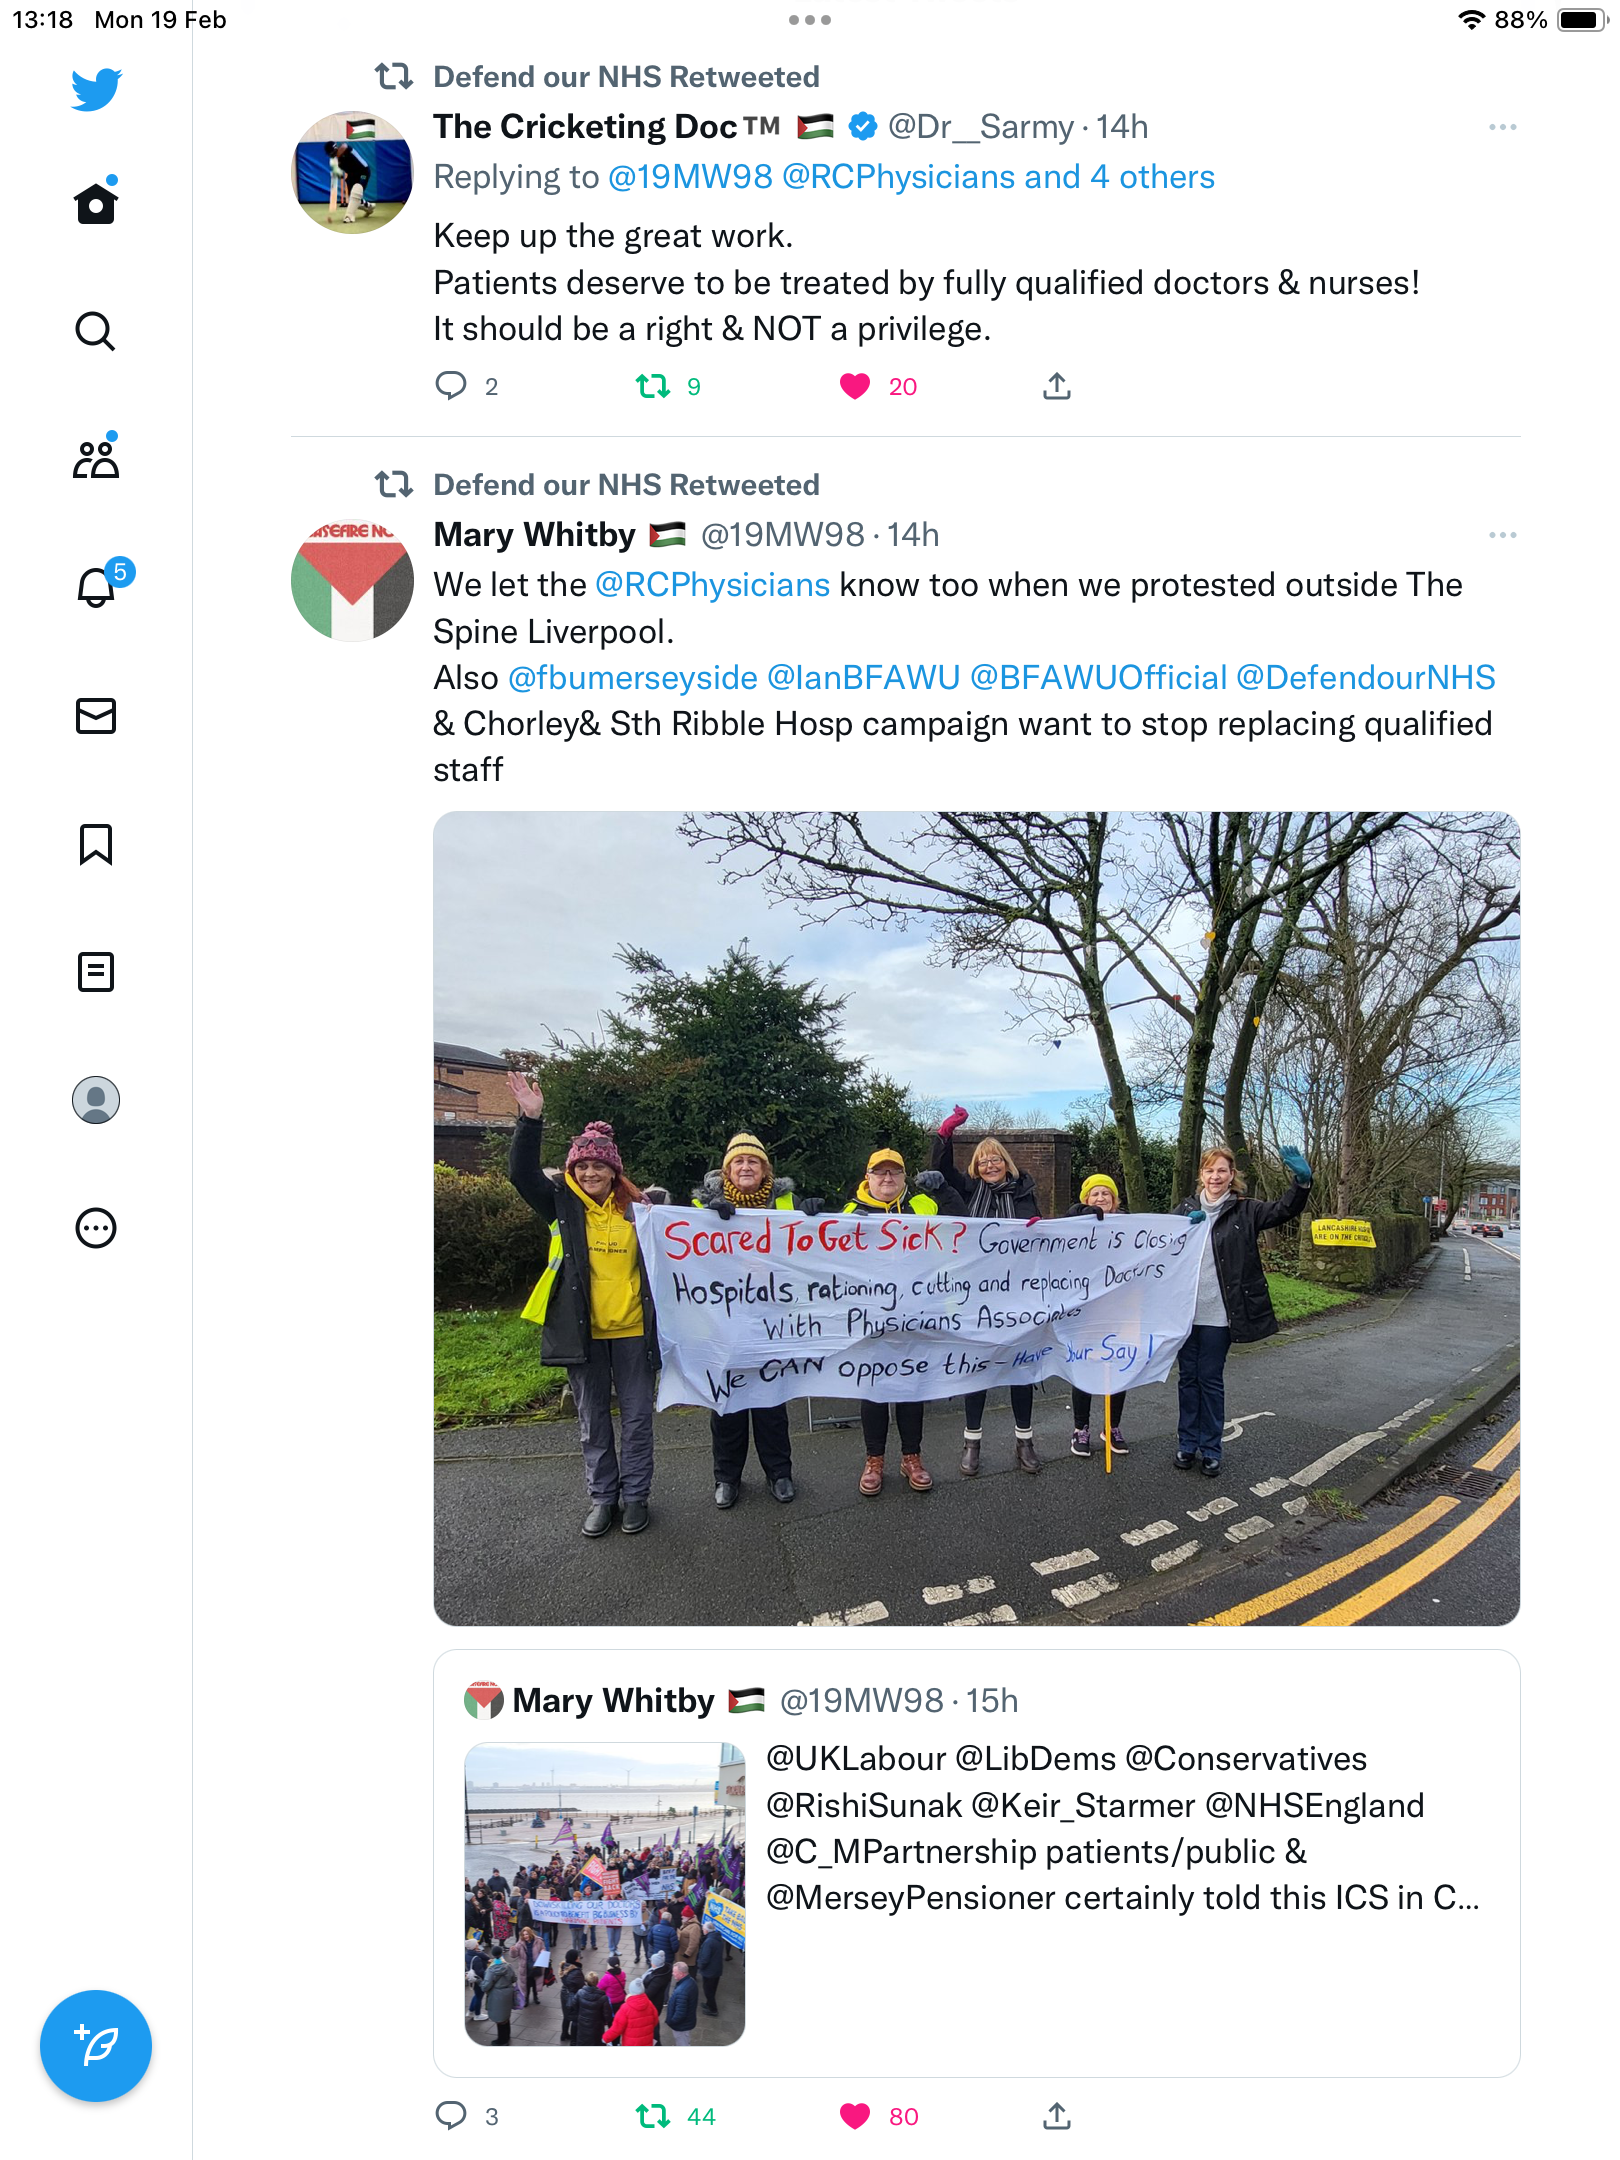
Task: Share Mary Whitby's tweet via share icon
Action: coord(1057,2117)
